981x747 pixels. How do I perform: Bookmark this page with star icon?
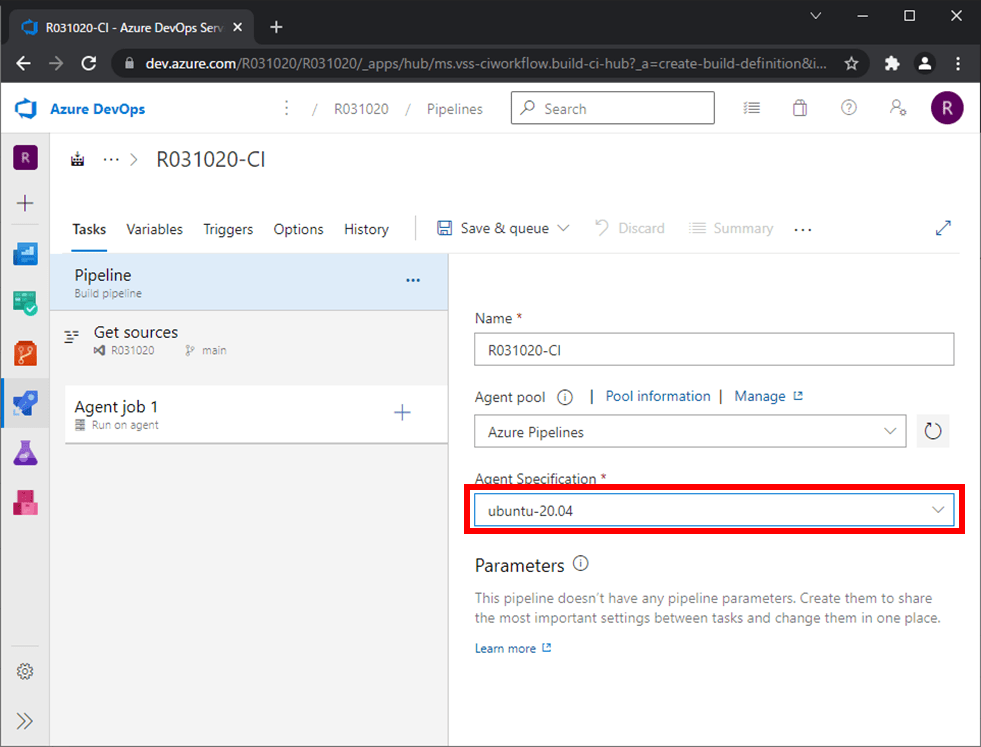click(x=851, y=63)
